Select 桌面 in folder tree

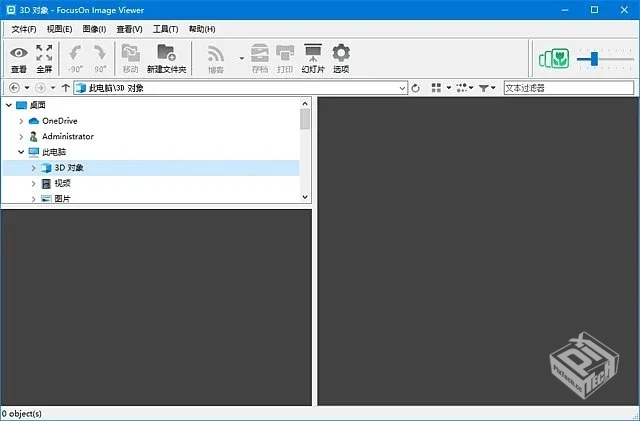[x=38, y=105]
